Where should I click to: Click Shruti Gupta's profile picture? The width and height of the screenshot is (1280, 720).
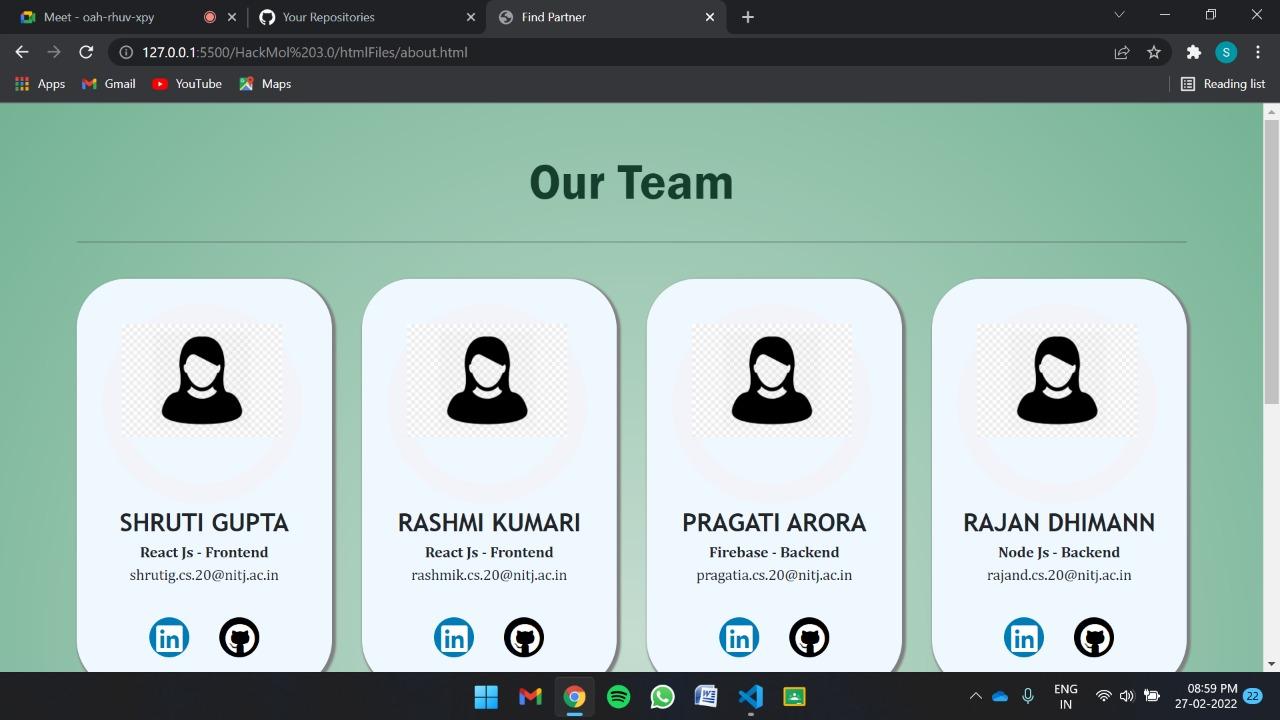point(202,381)
